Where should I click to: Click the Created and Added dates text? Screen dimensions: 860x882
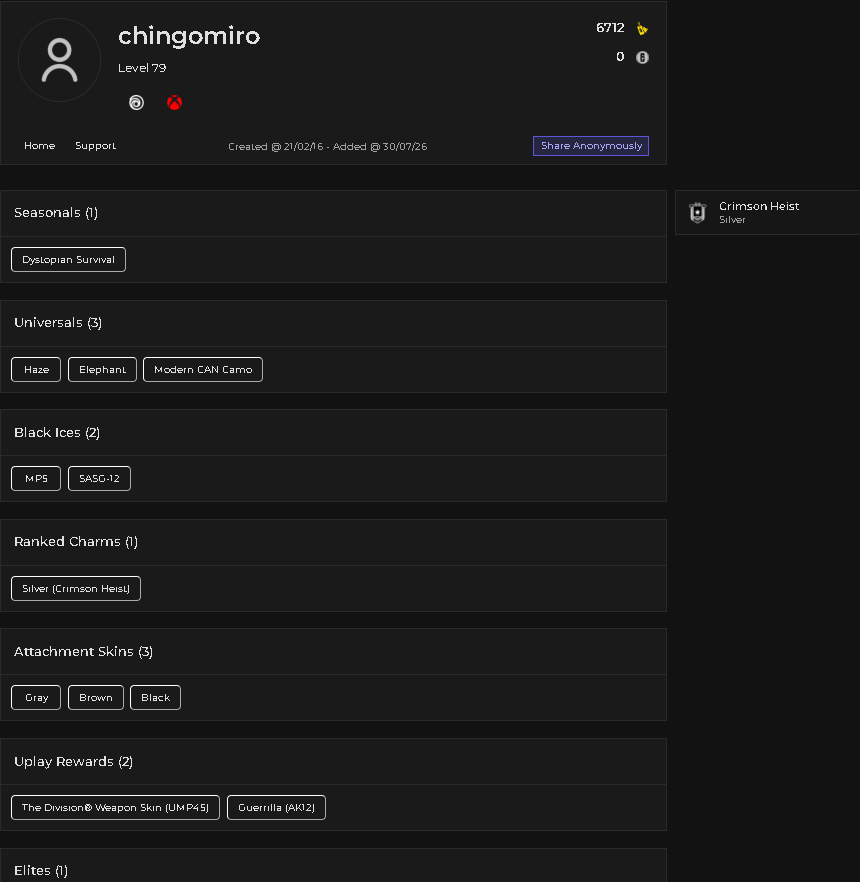(x=327, y=146)
